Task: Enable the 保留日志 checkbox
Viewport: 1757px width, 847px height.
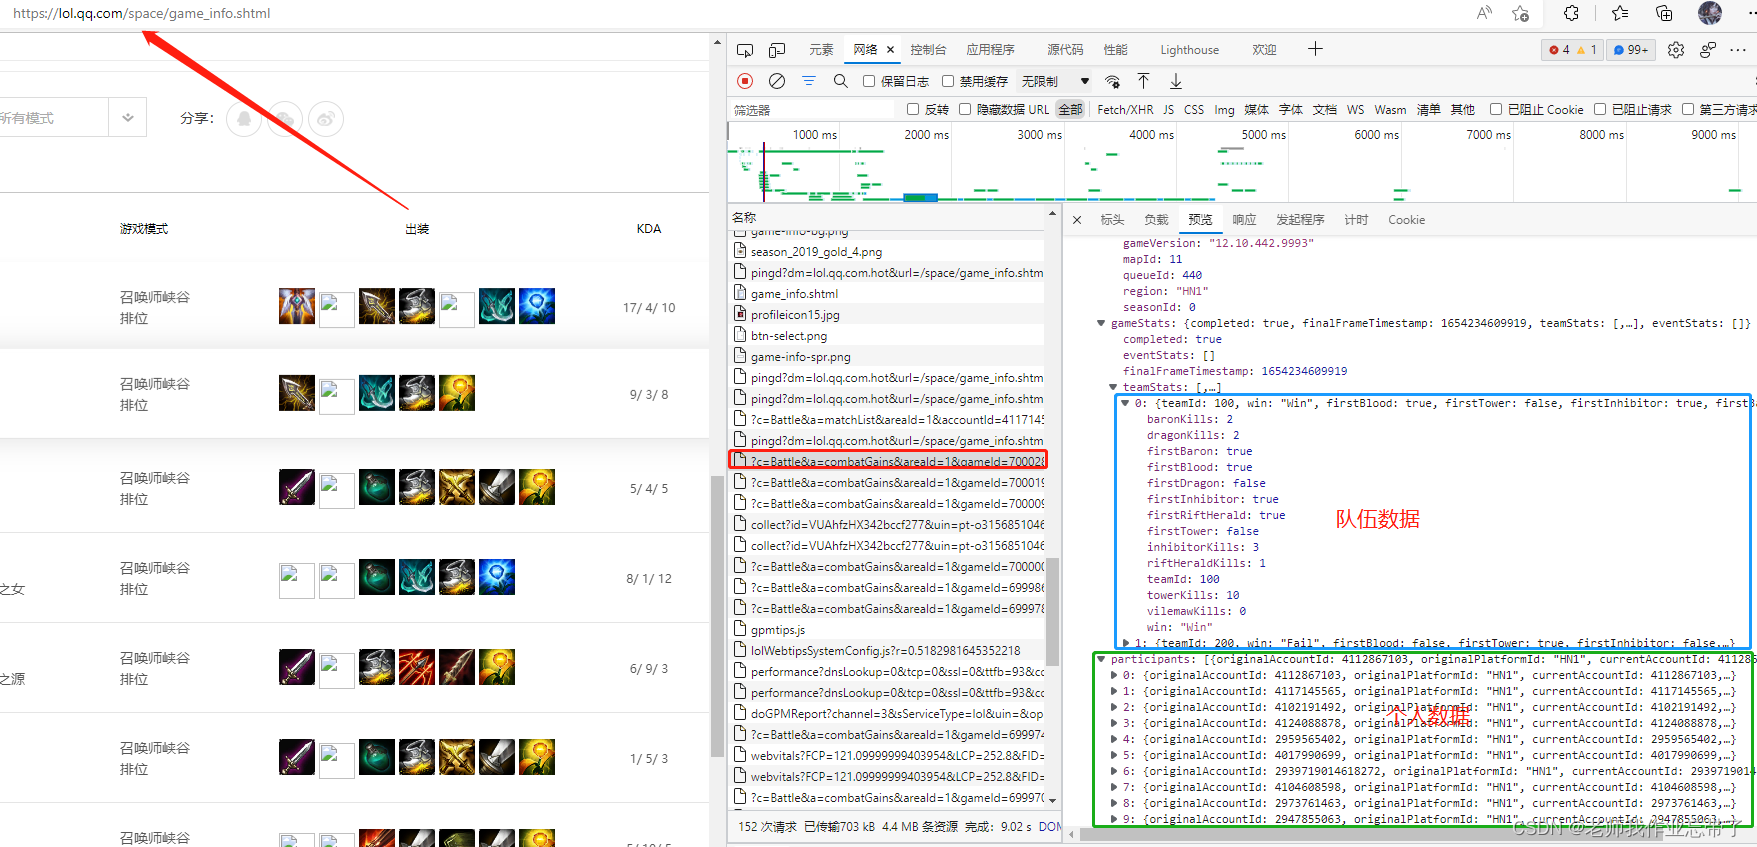Action: [x=869, y=81]
